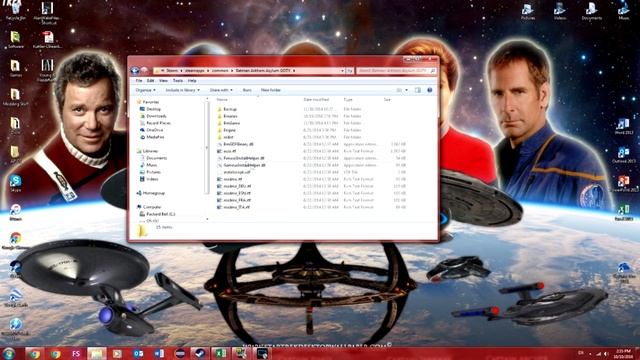Open the Music desktop icon
The height and width of the screenshot is (360, 640).
[623, 11]
